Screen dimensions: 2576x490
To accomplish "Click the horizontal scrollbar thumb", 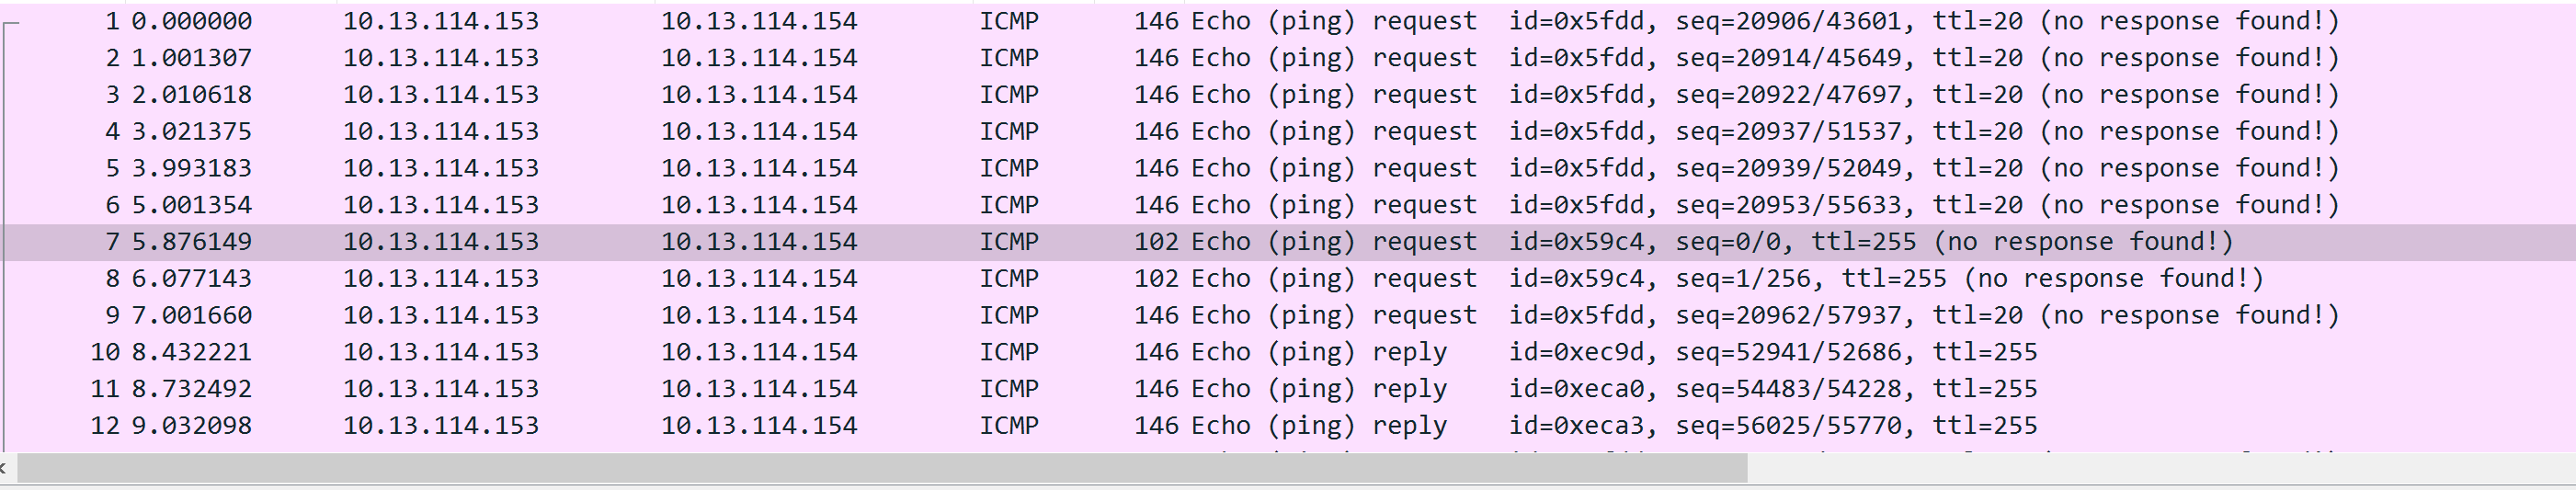I will 880,467.
